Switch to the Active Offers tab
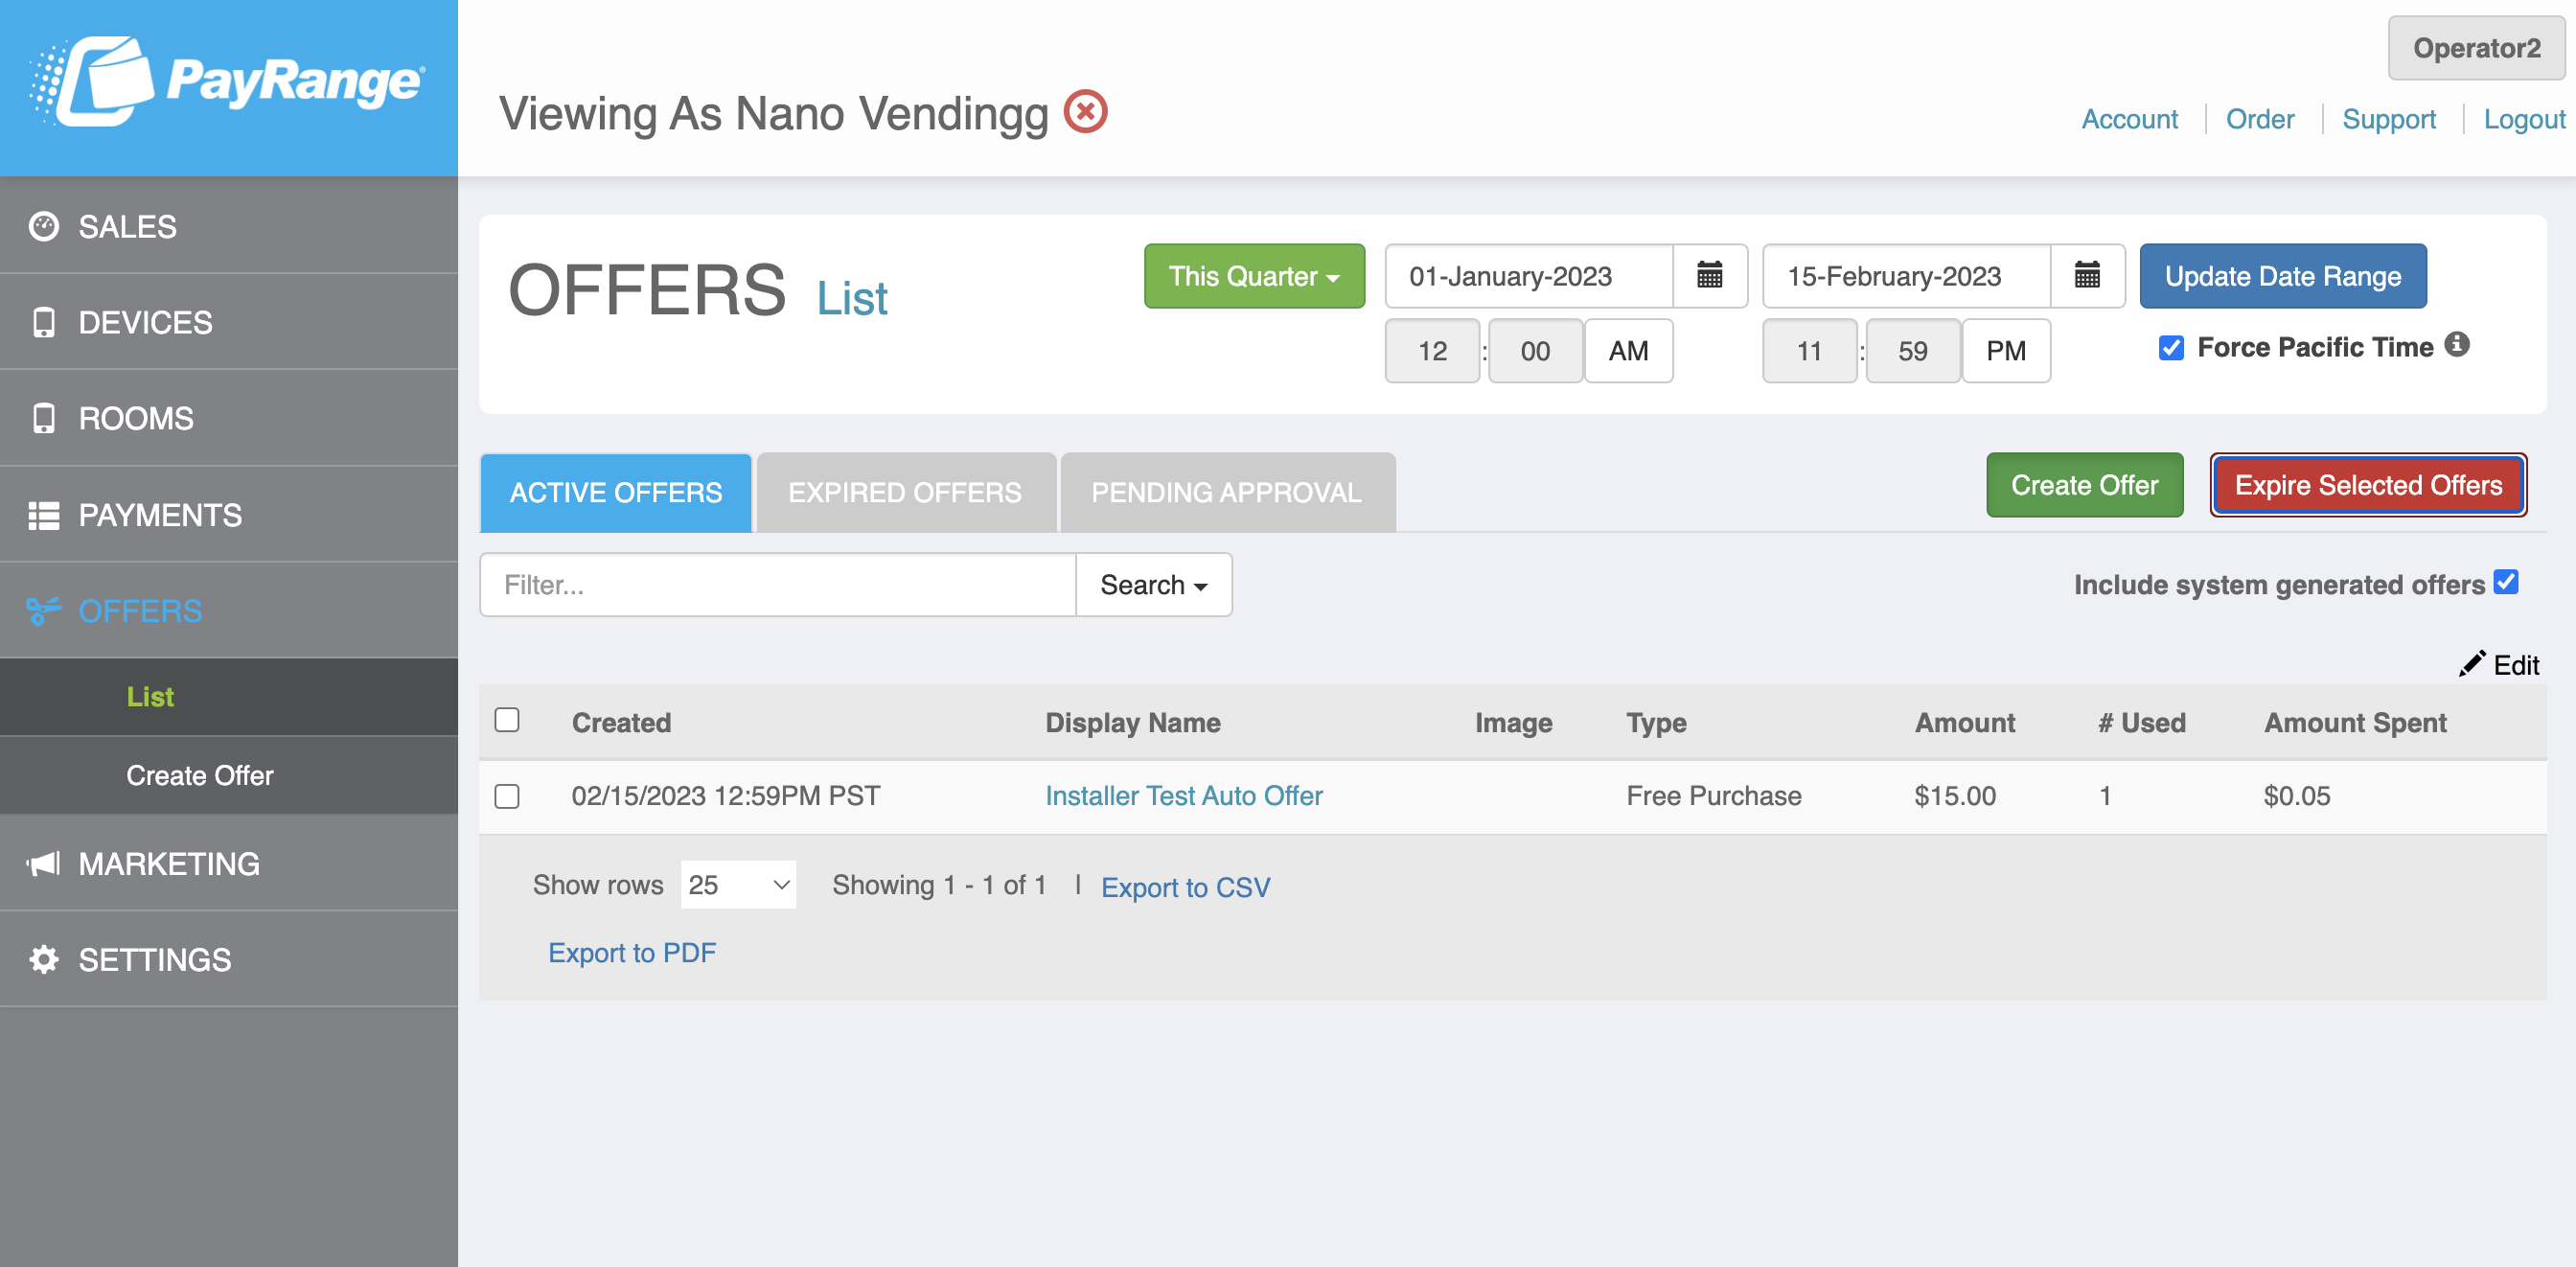Viewport: 2576px width, 1267px height. click(x=616, y=493)
